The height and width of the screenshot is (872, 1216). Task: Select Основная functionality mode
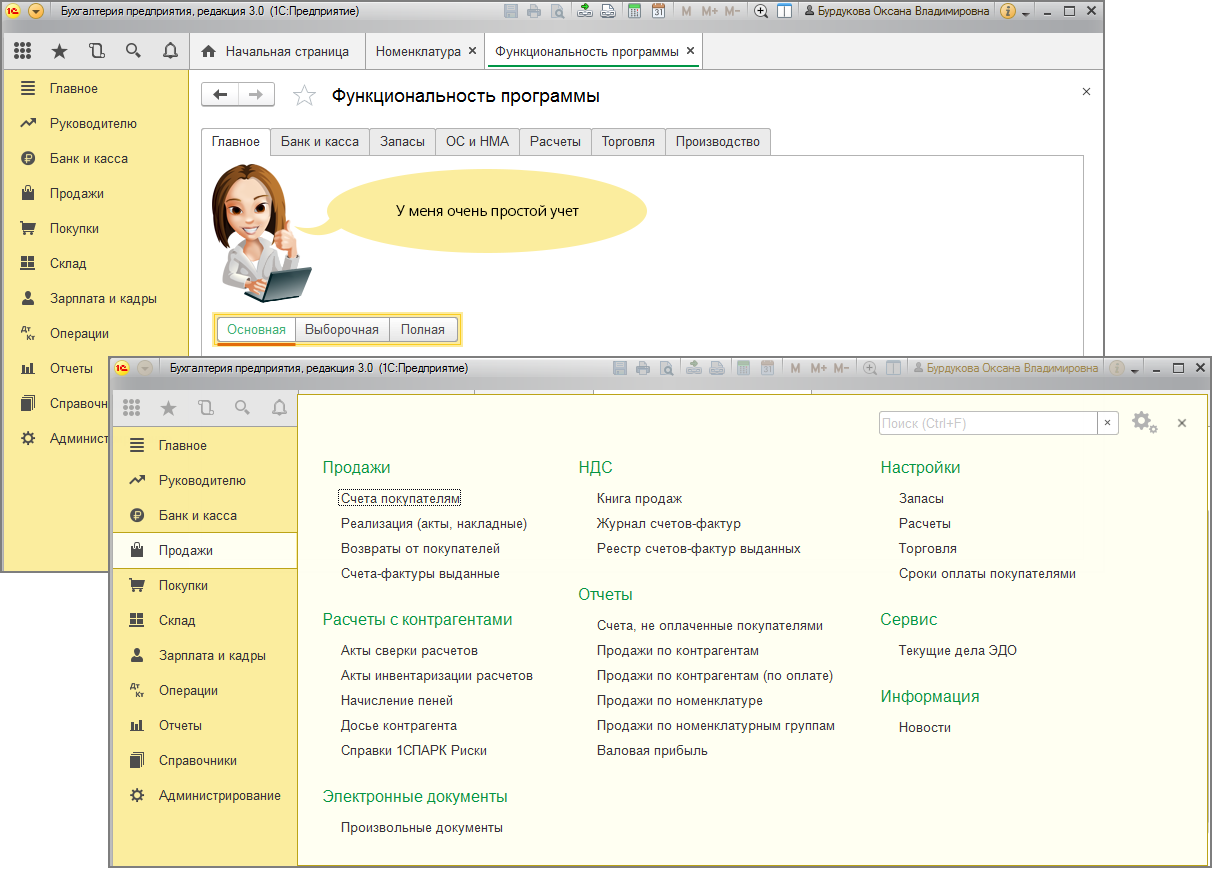click(x=257, y=329)
